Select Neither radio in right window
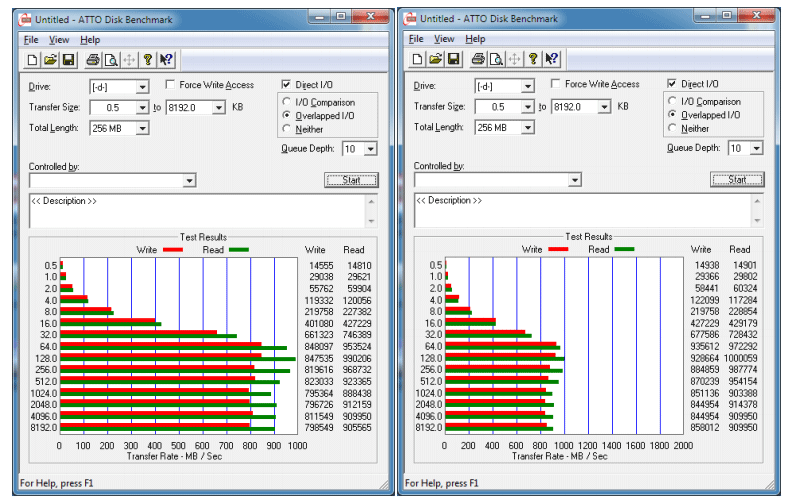Image resolution: width=788 pixels, height=504 pixels. pos(672,128)
